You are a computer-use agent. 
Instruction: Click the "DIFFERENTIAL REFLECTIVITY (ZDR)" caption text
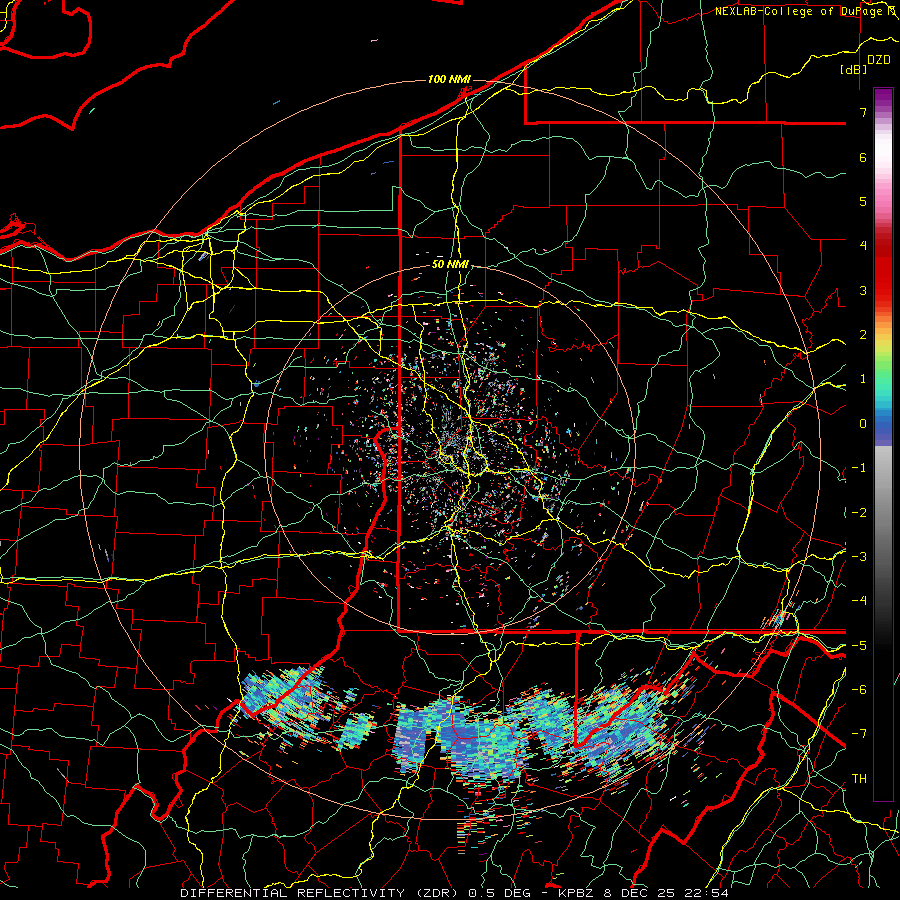pyautogui.click(x=320, y=893)
